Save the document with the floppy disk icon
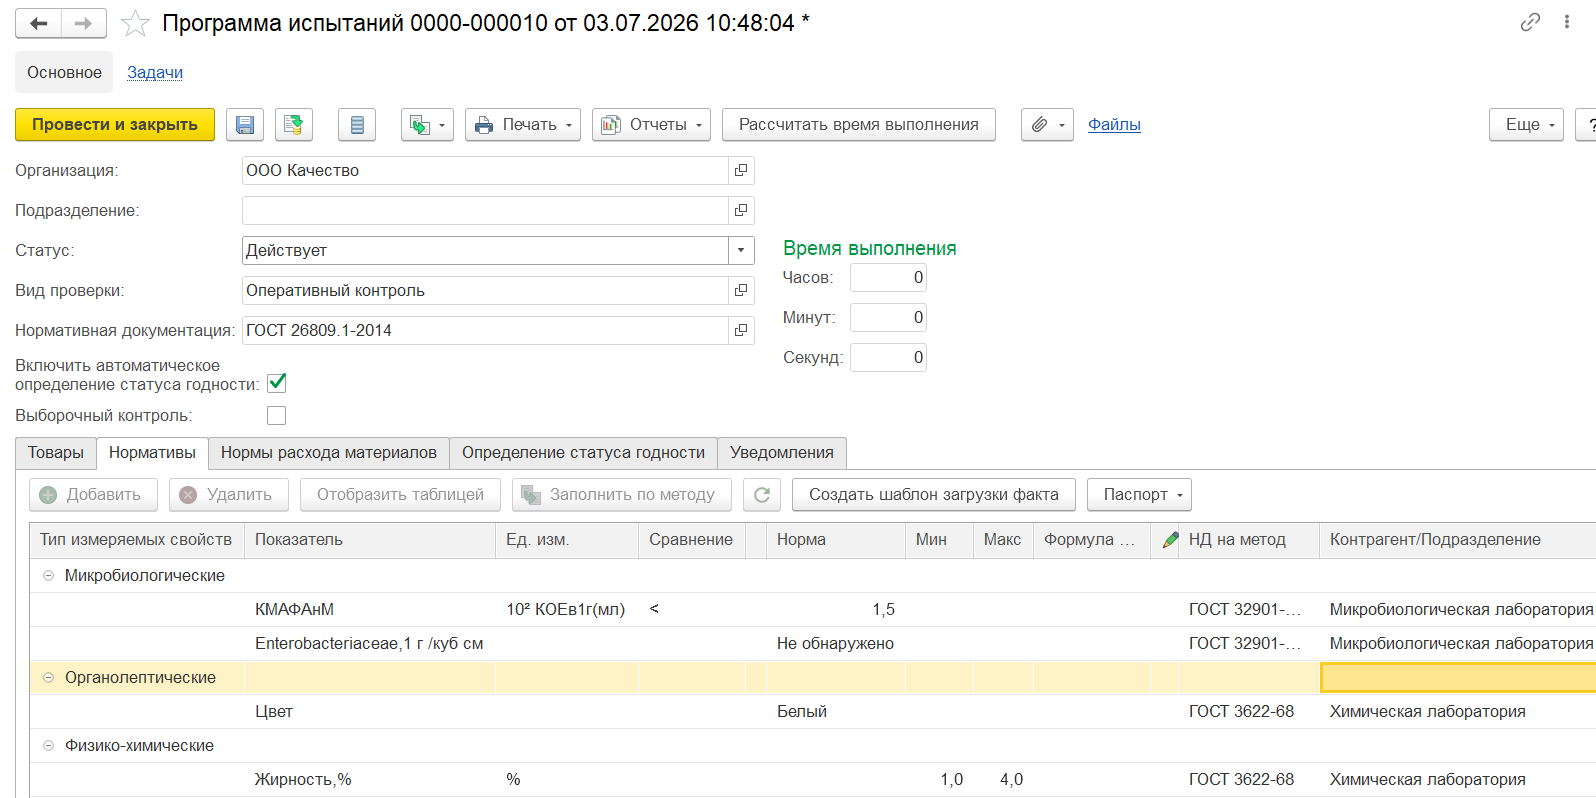This screenshot has height=798, width=1596. (245, 125)
